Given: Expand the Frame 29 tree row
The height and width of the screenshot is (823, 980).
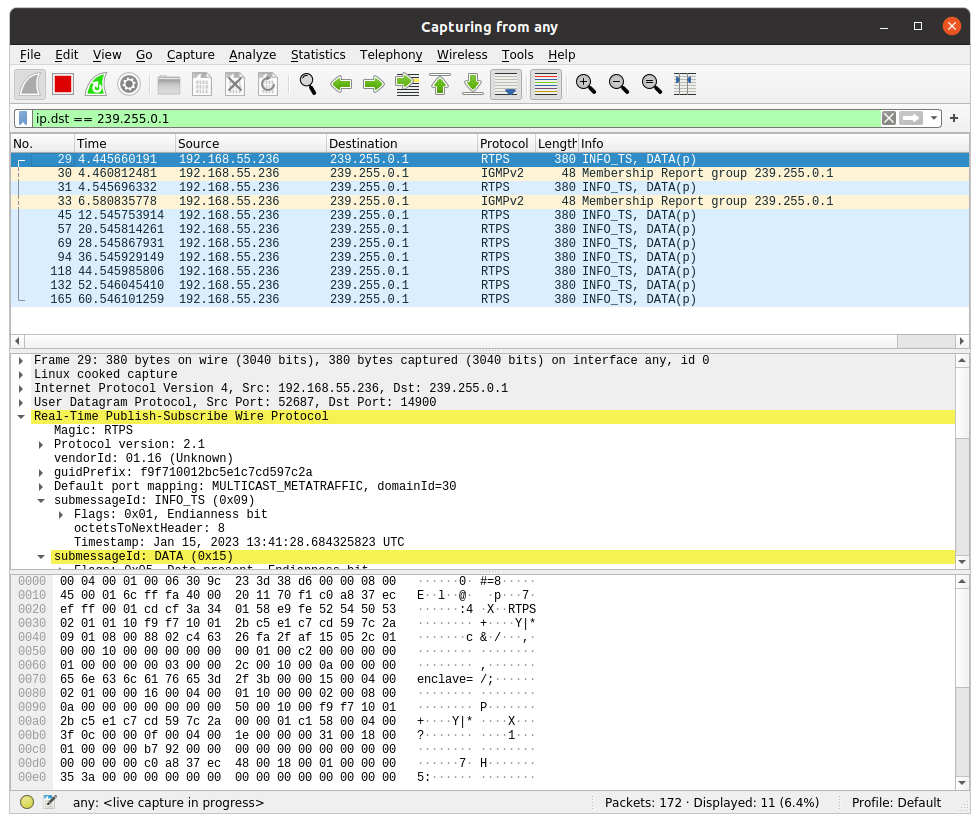Looking at the screenshot, I should click(21, 361).
